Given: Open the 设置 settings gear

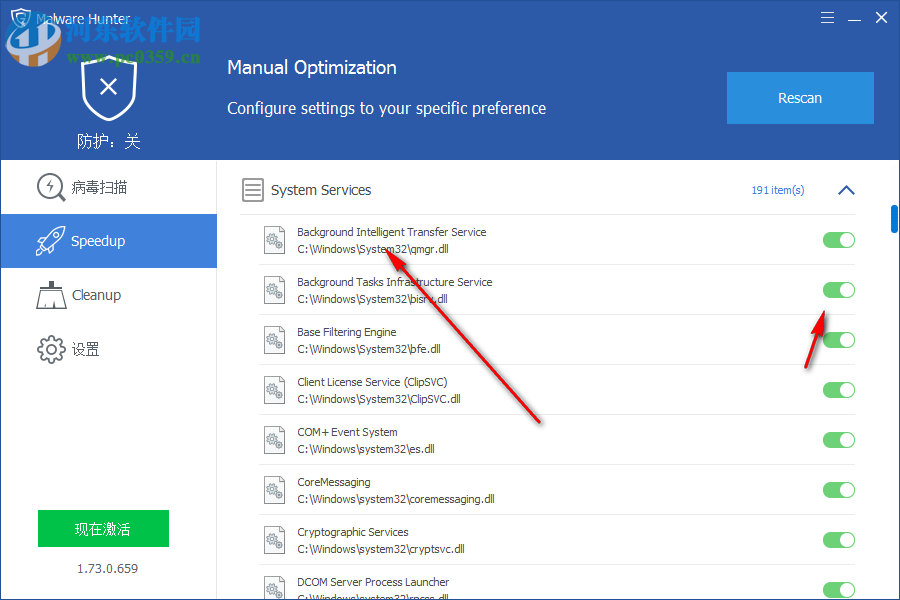Looking at the screenshot, I should click(50, 348).
